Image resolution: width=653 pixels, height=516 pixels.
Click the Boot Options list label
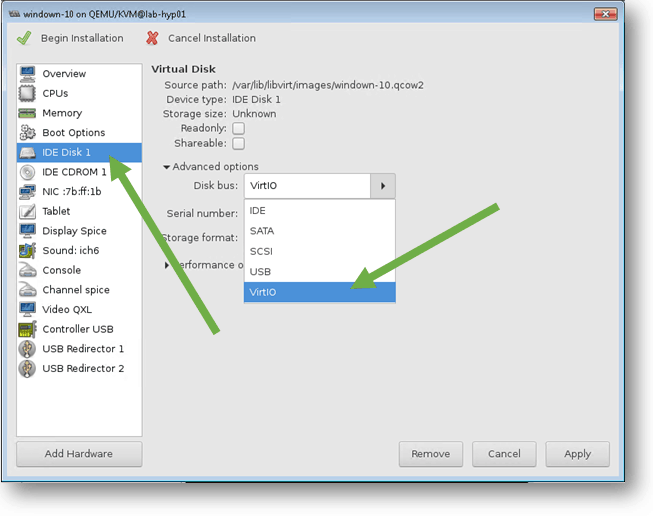(74, 133)
